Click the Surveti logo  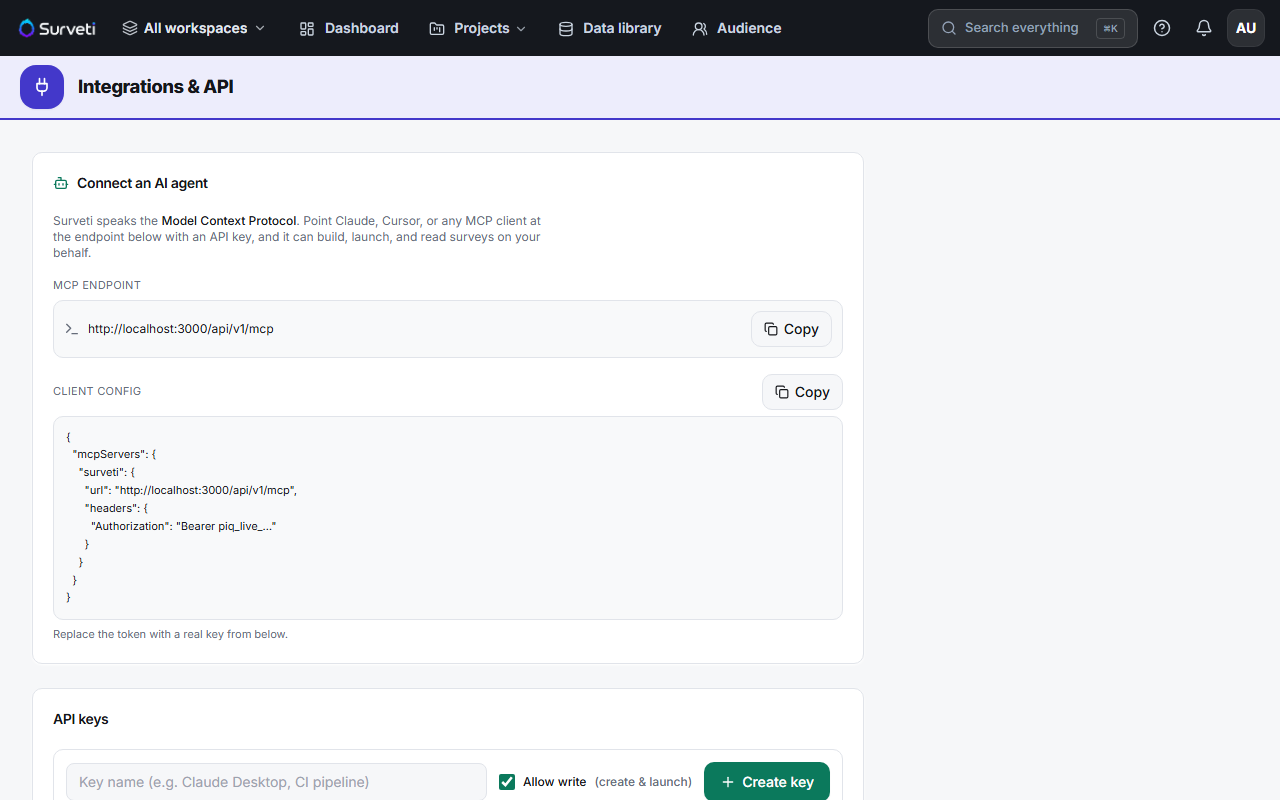(x=57, y=28)
